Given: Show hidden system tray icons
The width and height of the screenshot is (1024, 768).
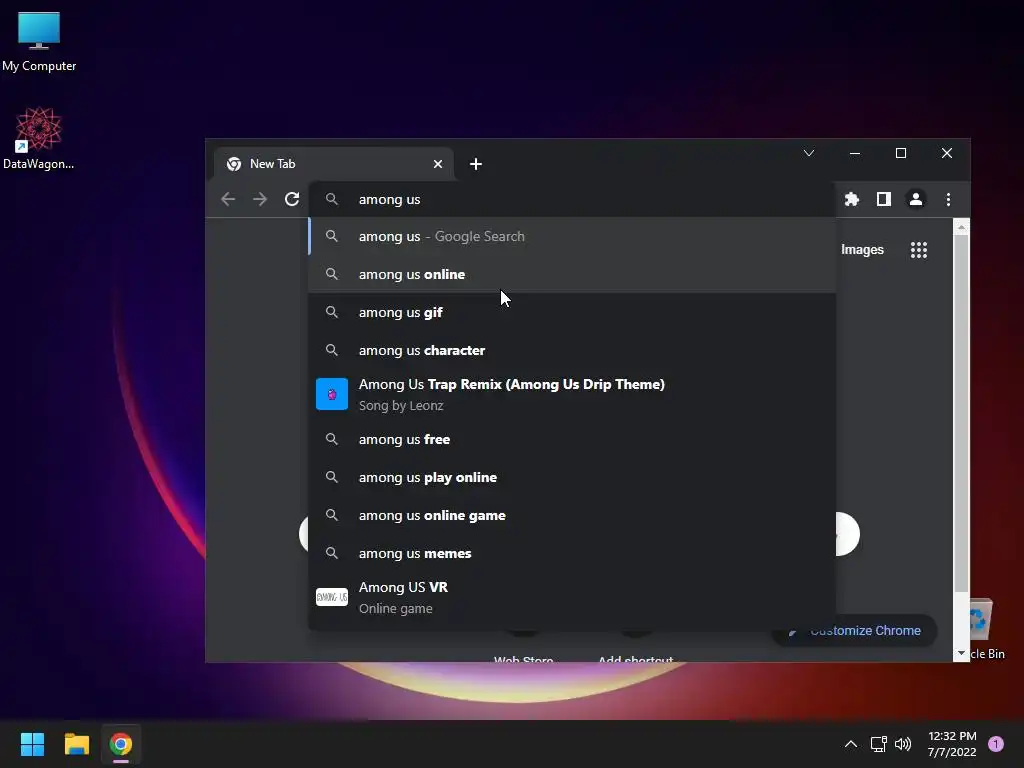Looking at the screenshot, I should coord(850,744).
